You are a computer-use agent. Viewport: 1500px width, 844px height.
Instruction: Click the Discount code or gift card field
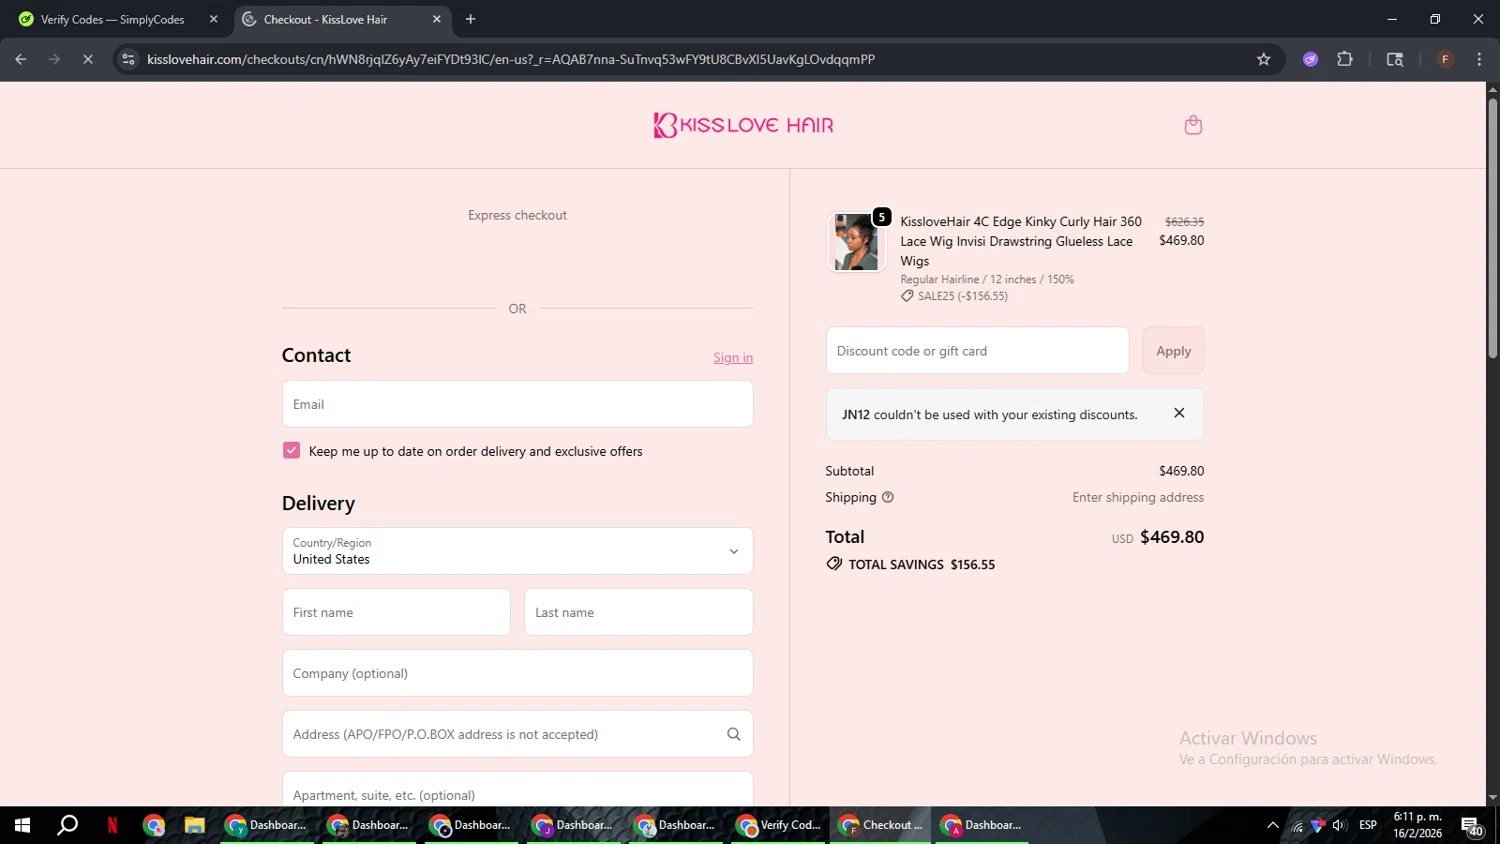click(x=977, y=351)
